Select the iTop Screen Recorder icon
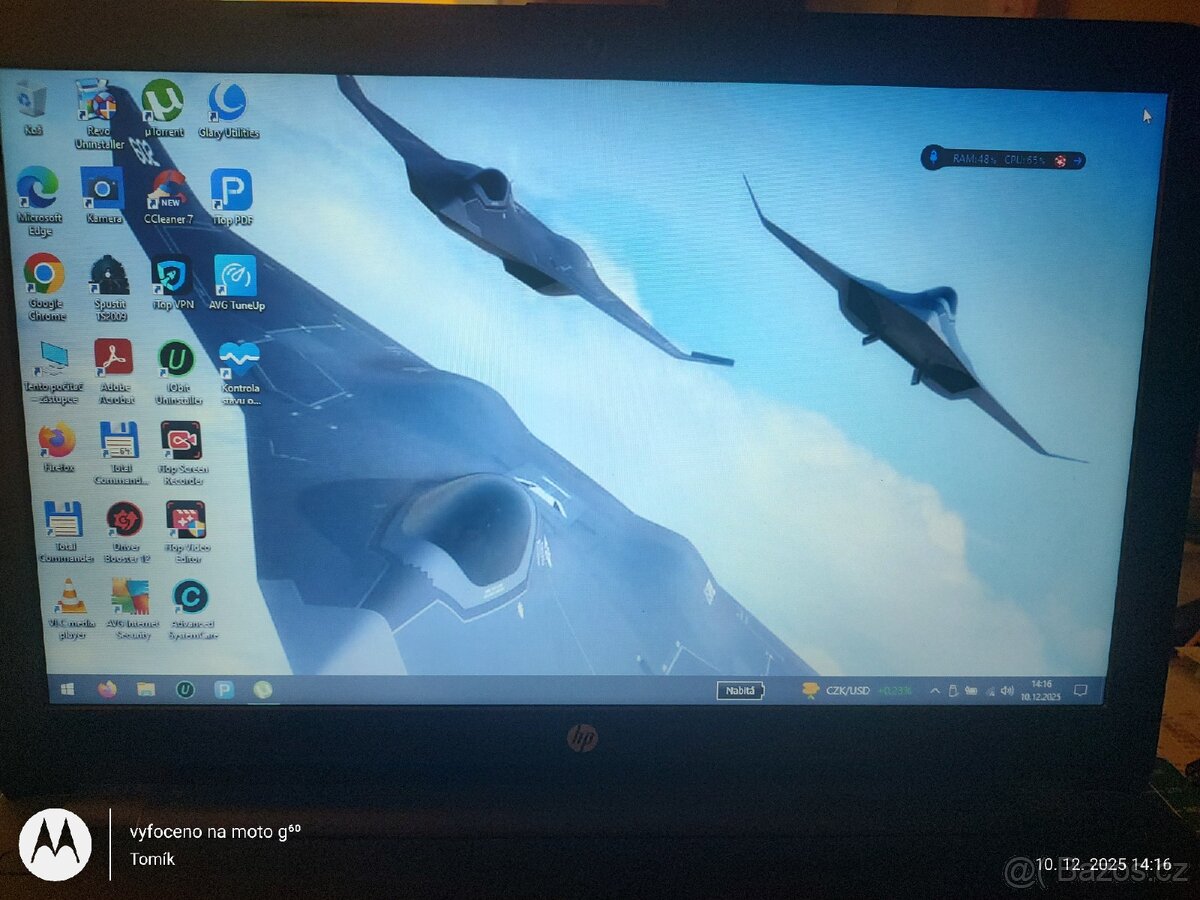 (181, 440)
